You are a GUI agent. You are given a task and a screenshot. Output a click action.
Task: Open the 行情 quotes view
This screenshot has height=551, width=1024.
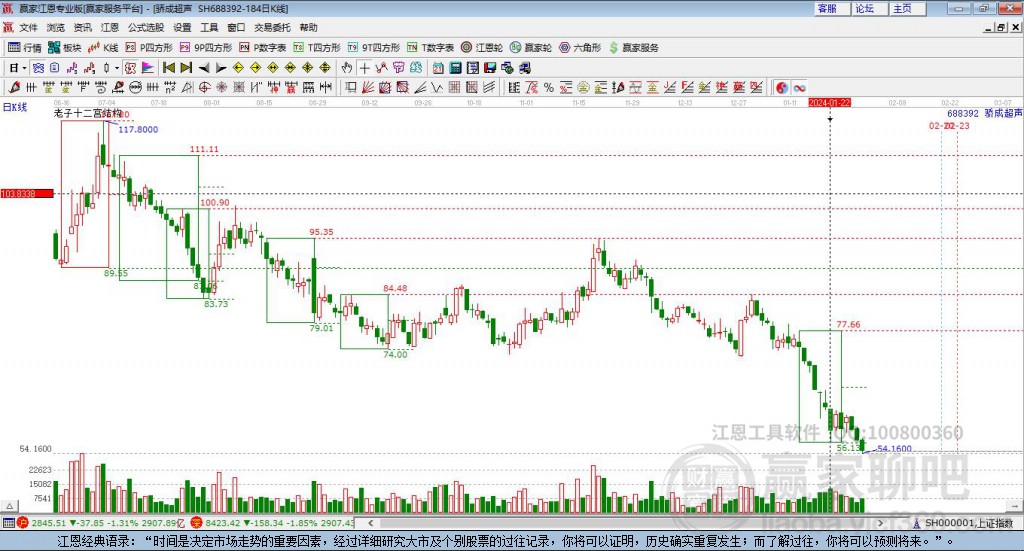tap(24, 48)
